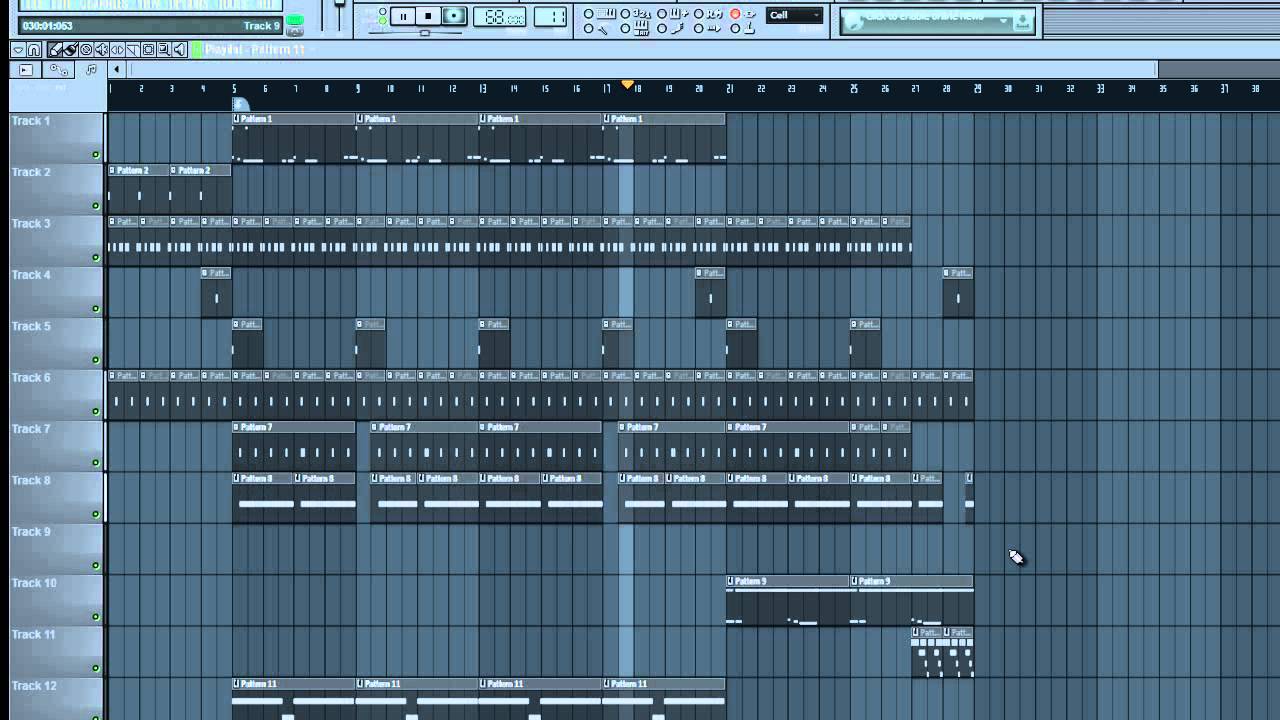Click bar 21 on the timeline ruler

(730, 89)
